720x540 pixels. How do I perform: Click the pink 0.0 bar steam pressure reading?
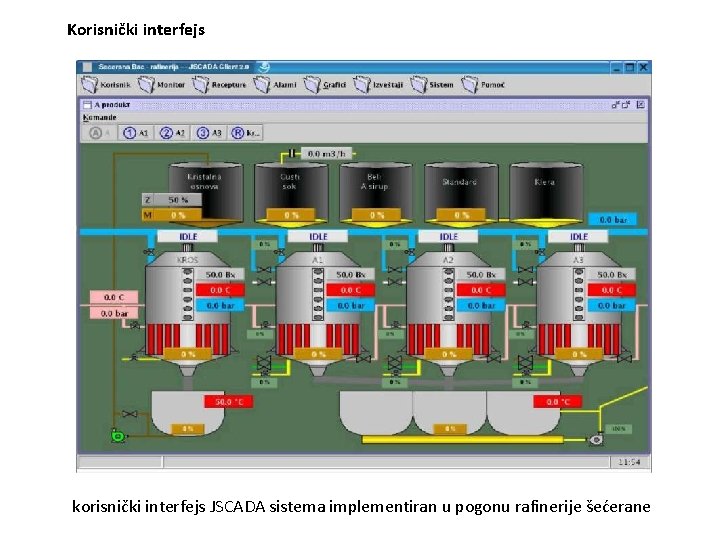coord(114,313)
